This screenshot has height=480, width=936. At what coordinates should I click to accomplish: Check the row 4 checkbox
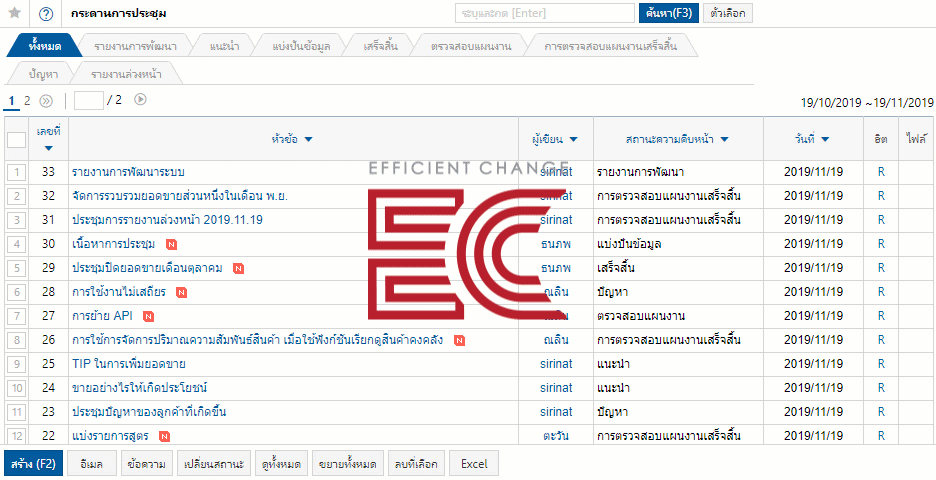[x=17, y=244]
